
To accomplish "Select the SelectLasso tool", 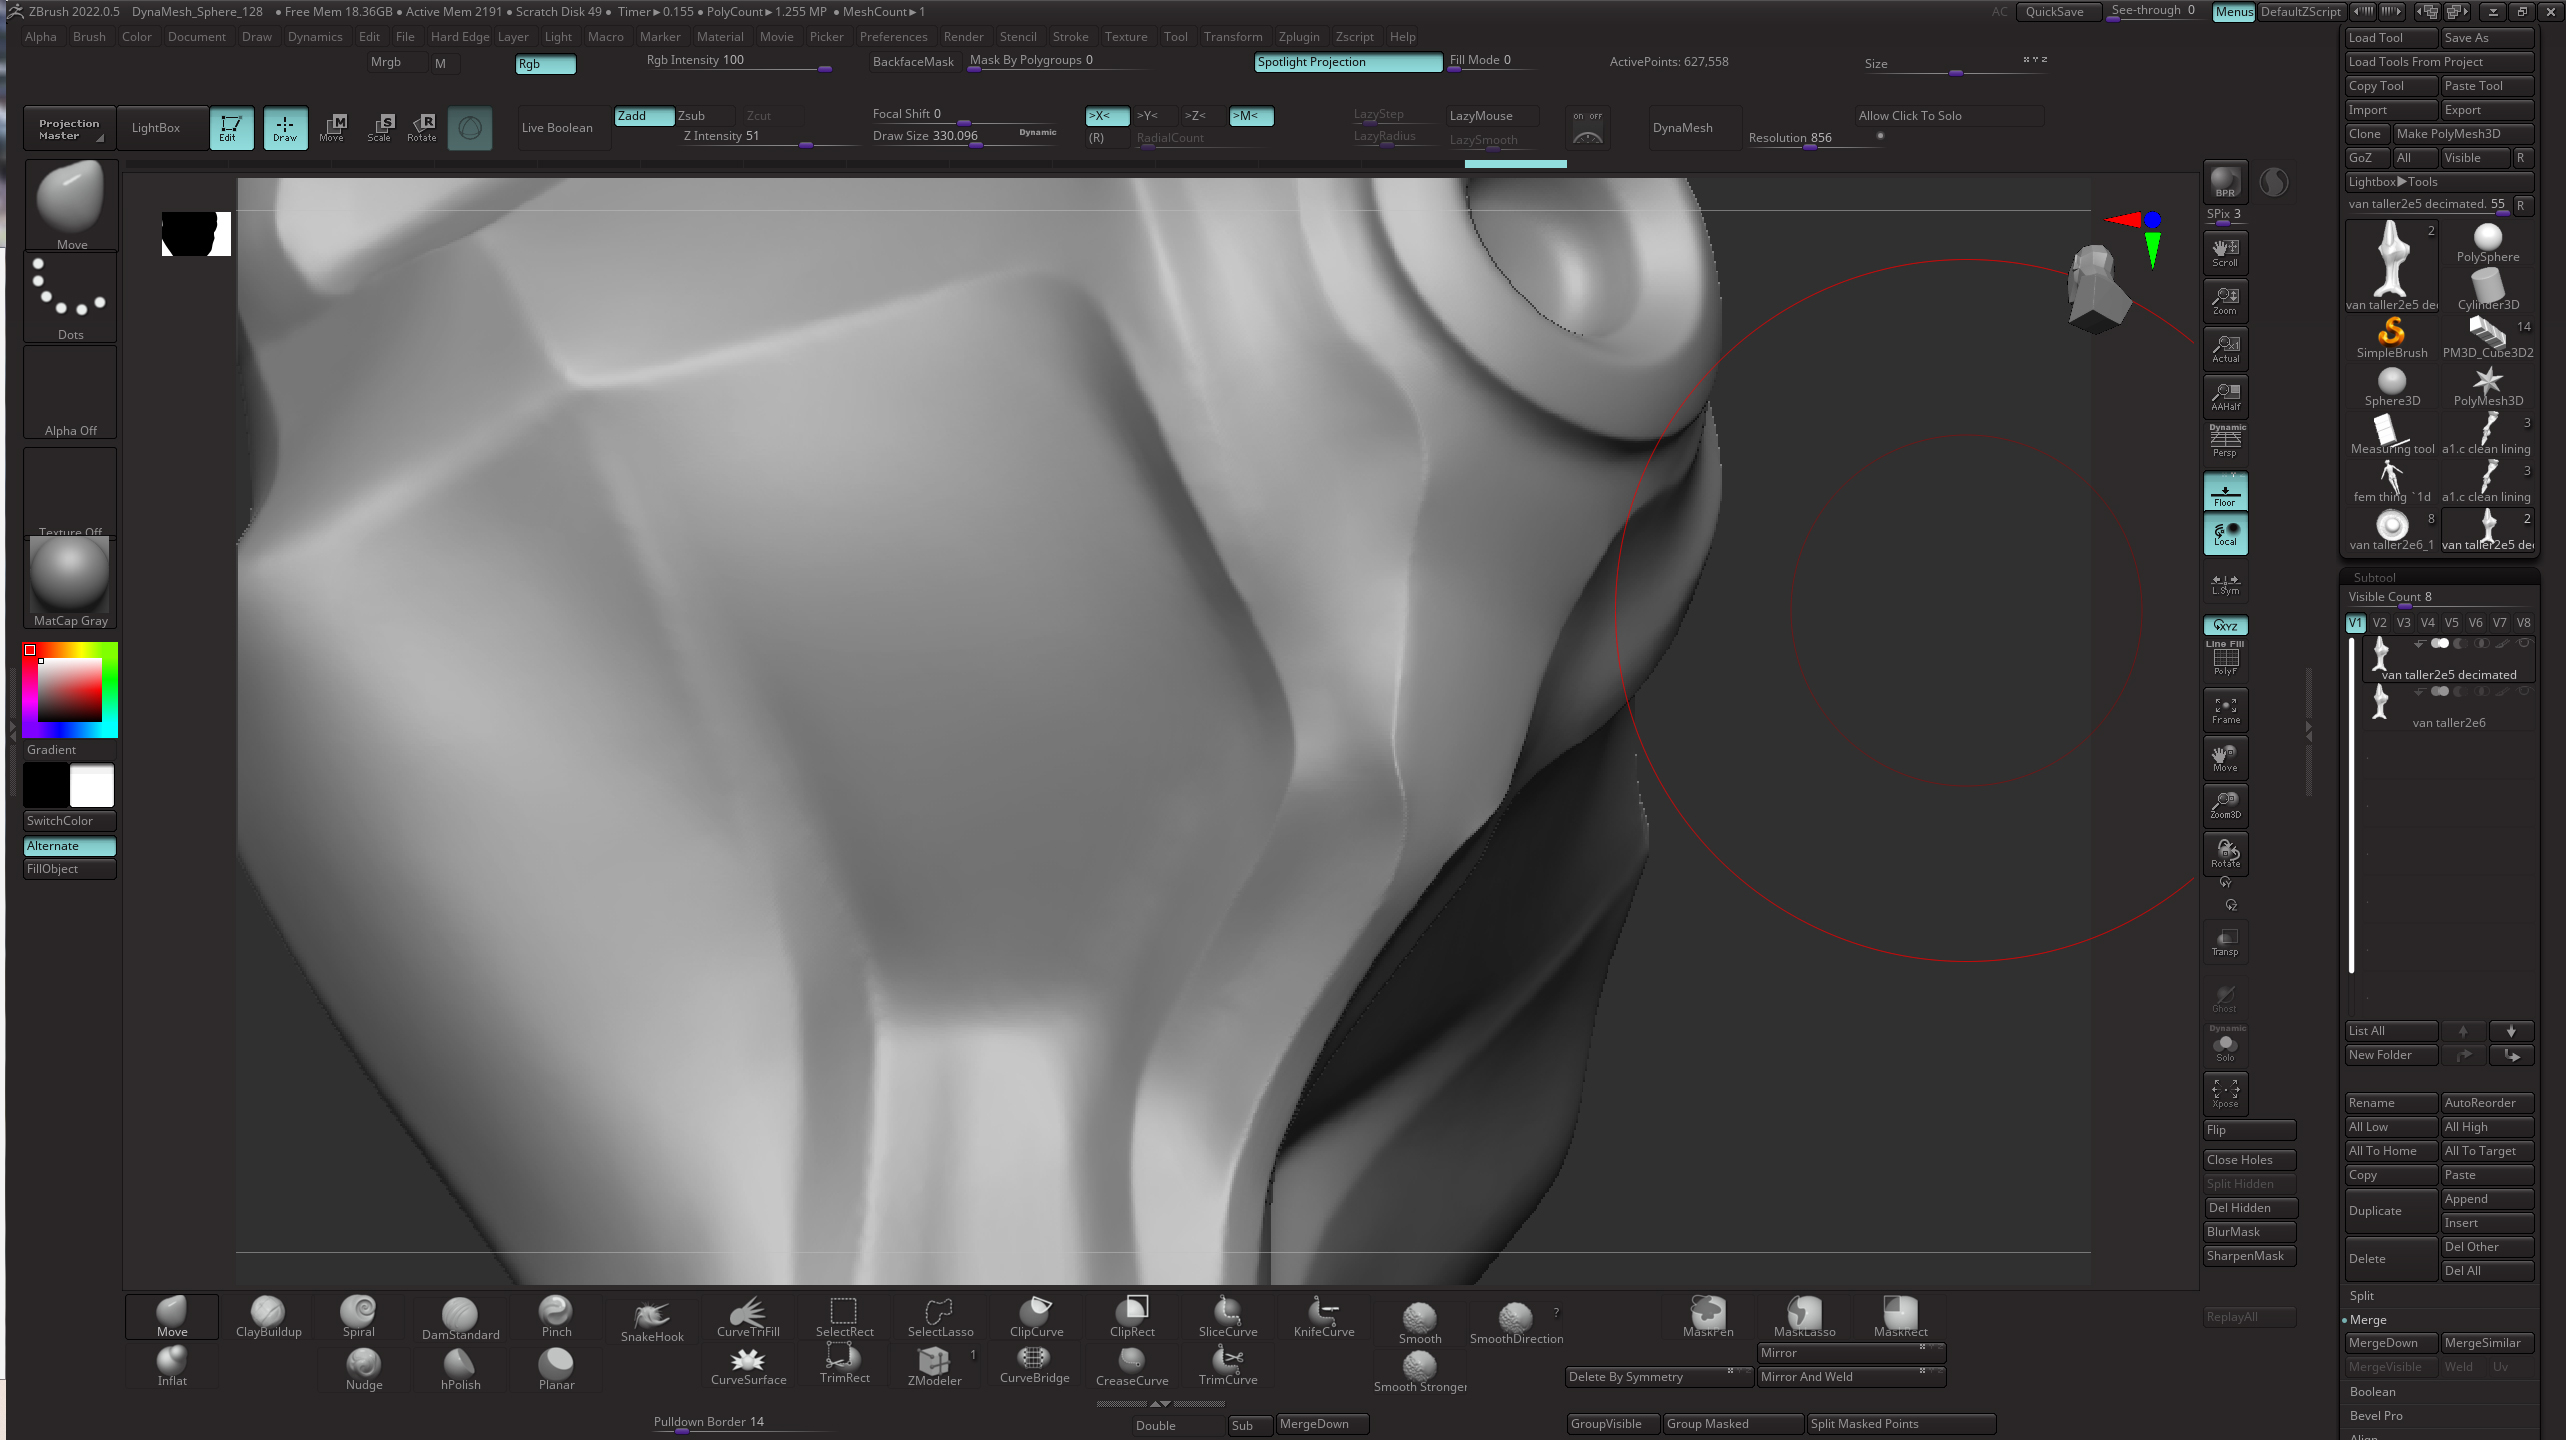I will 940,1316.
